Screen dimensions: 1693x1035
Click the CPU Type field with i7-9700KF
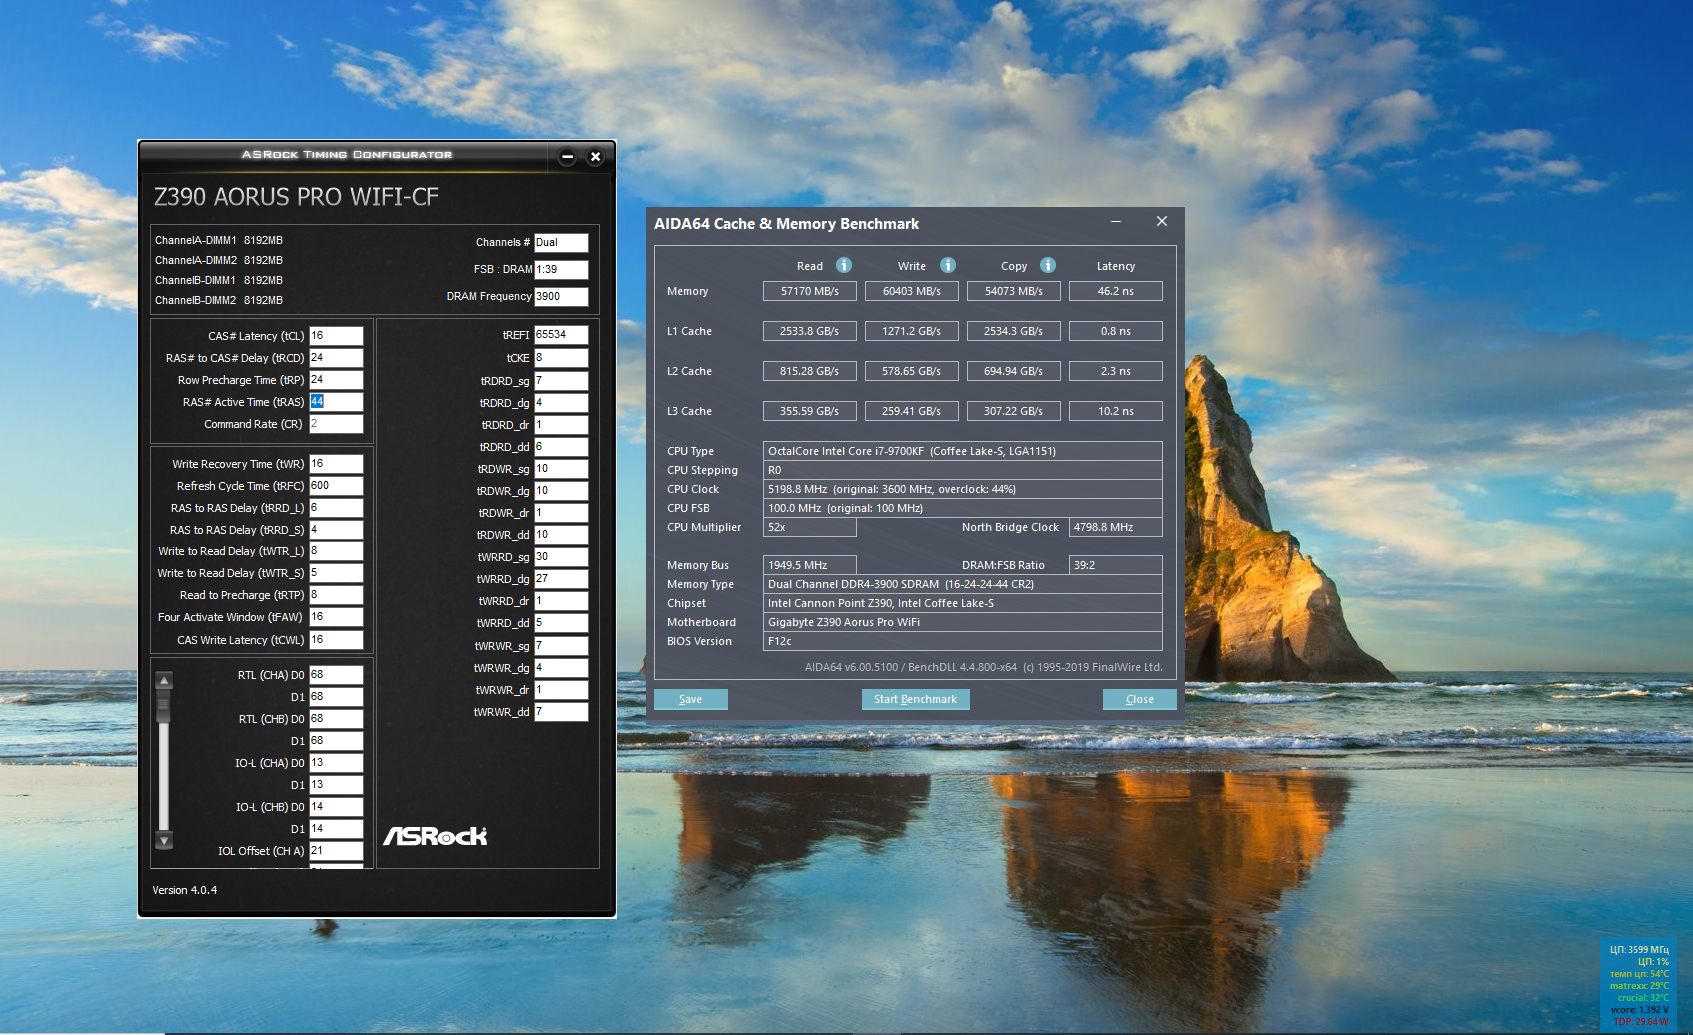963,451
